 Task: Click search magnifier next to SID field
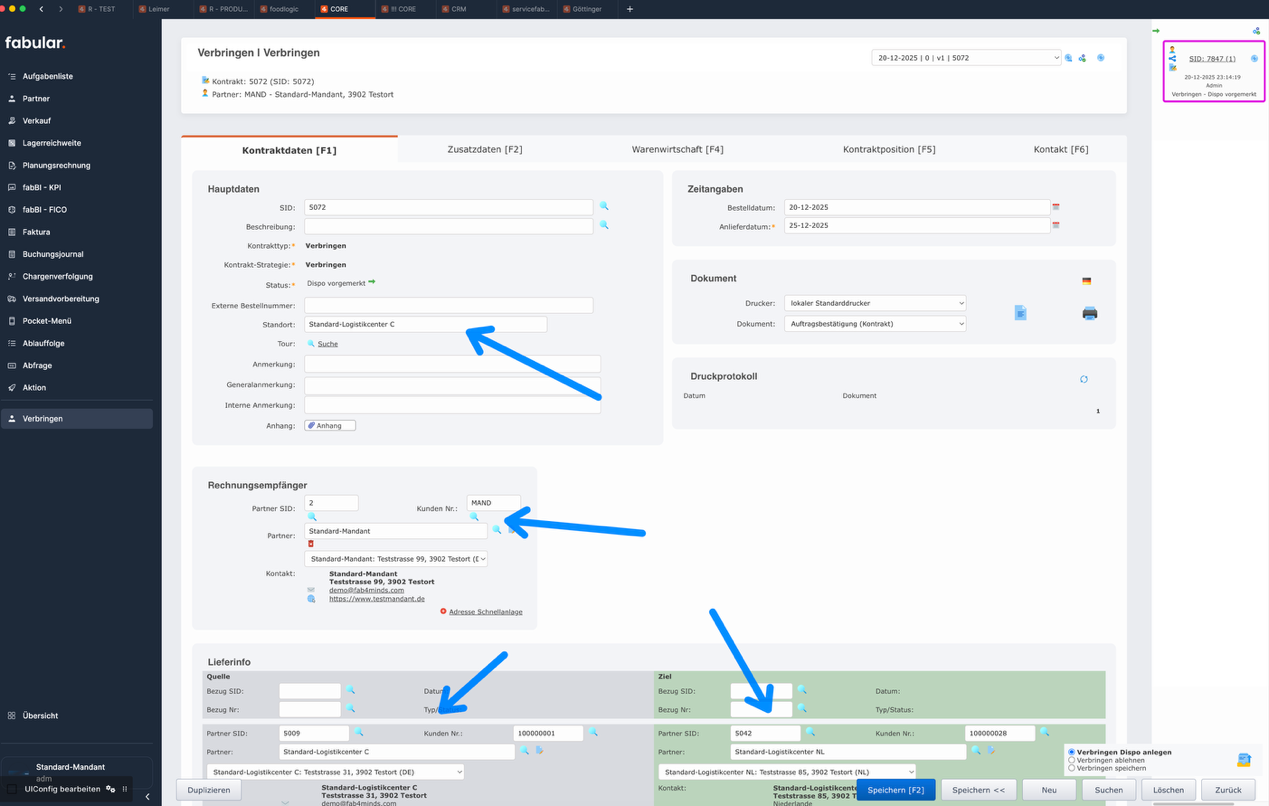(x=604, y=206)
